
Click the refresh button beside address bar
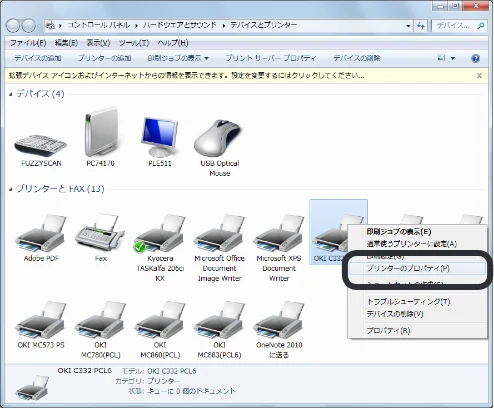(421, 26)
